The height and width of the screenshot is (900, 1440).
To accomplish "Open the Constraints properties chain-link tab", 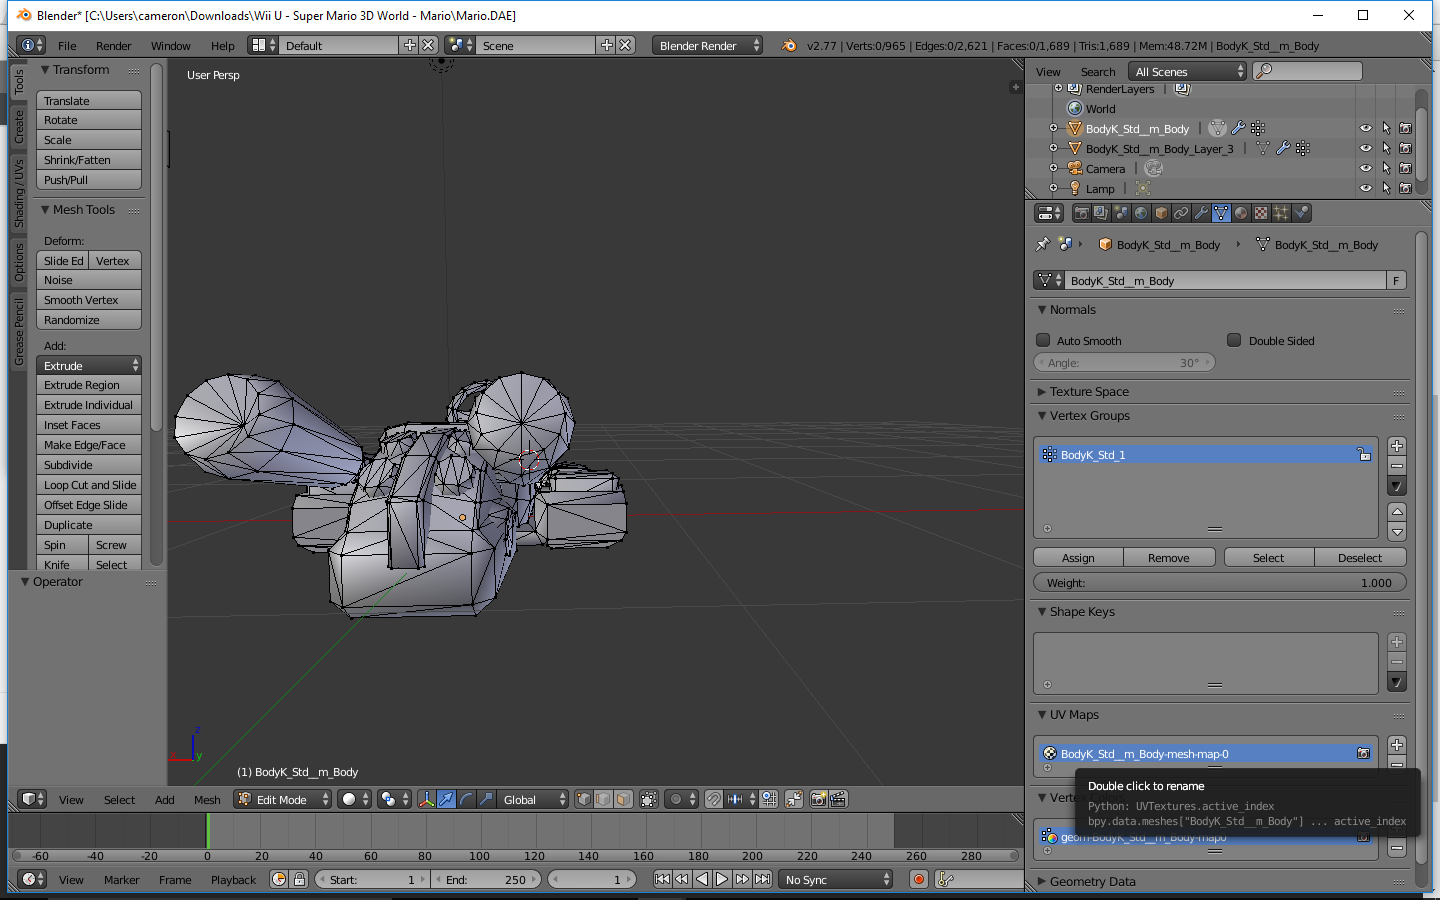I will coord(1181,213).
